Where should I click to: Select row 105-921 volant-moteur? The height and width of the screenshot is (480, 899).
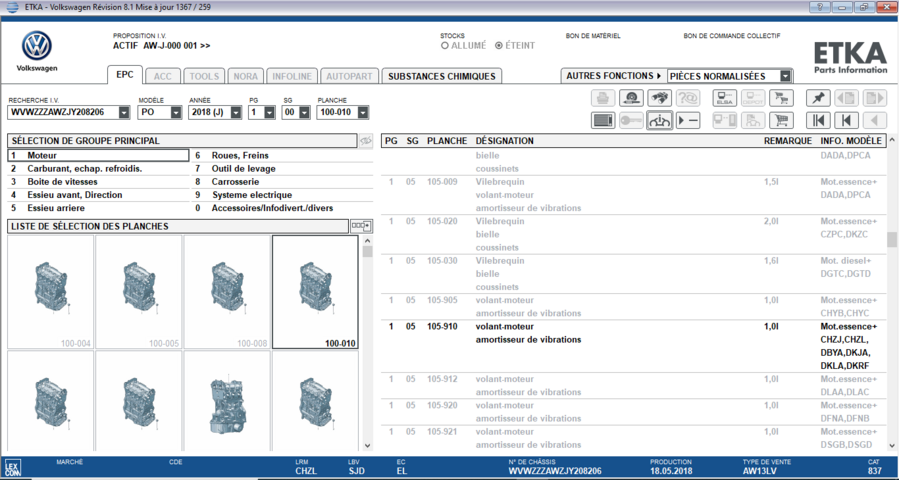coord(634,438)
